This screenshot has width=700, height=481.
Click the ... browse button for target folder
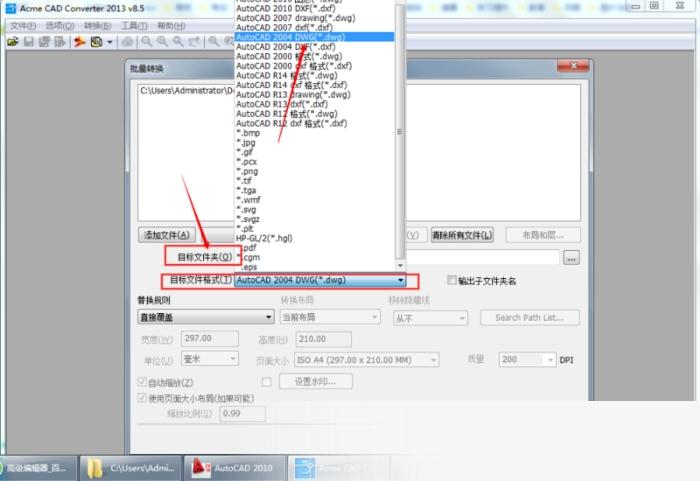point(571,258)
